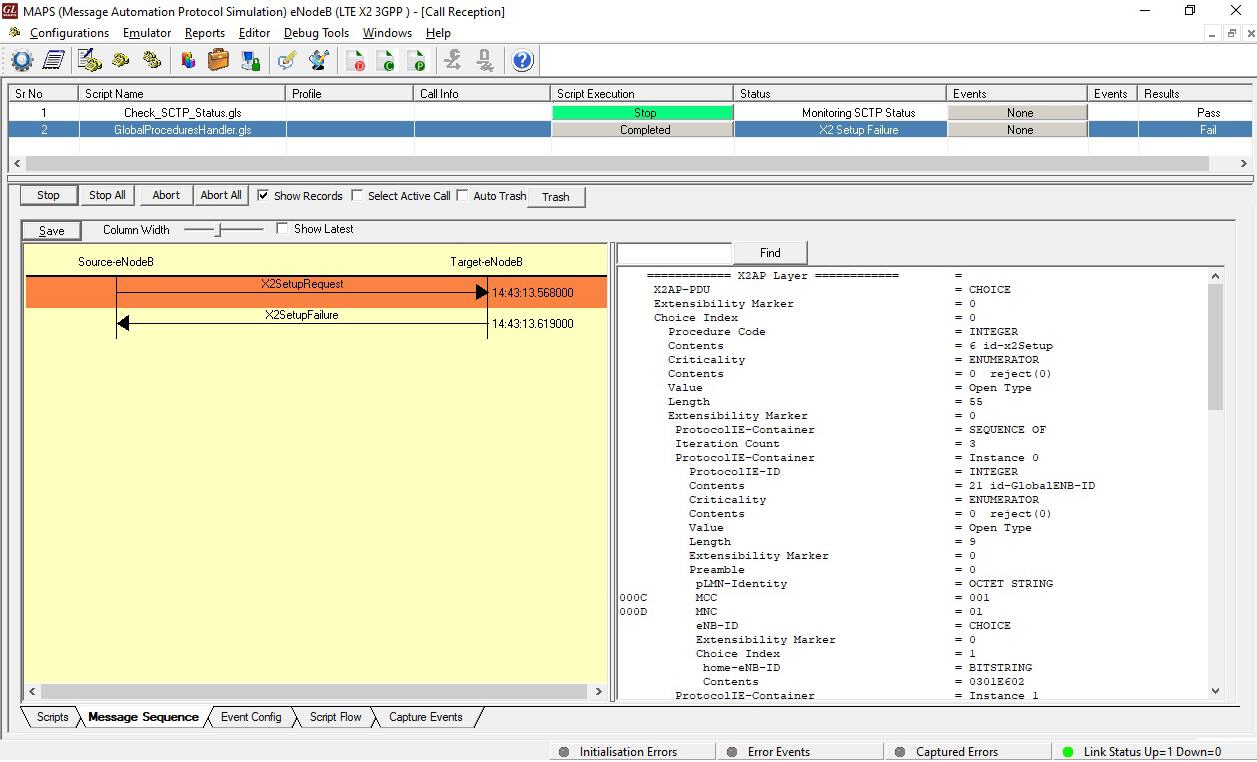Switch to the Script Flow tab
The width and height of the screenshot is (1257, 762).
(x=335, y=717)
